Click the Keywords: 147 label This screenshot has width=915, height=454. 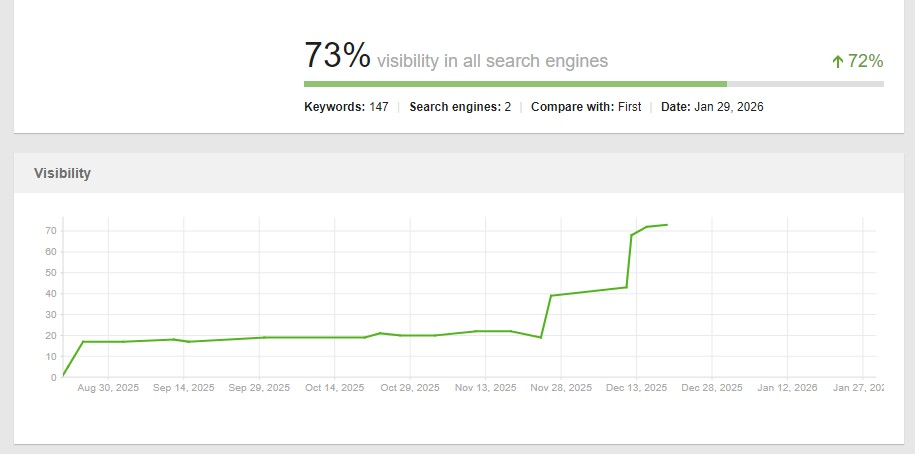[346, 106]
